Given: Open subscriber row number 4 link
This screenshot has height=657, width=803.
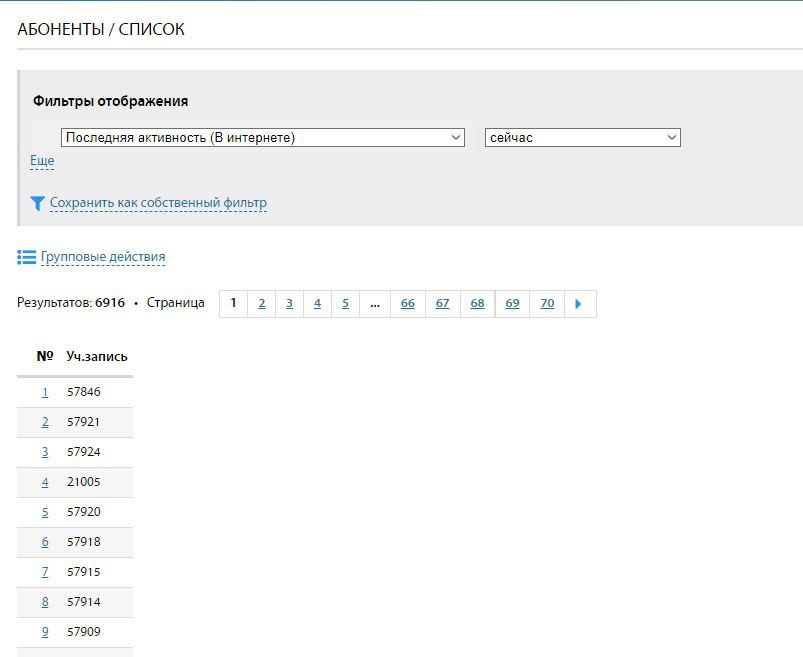Looking at the screenshot, I should [x=45, y=482].
